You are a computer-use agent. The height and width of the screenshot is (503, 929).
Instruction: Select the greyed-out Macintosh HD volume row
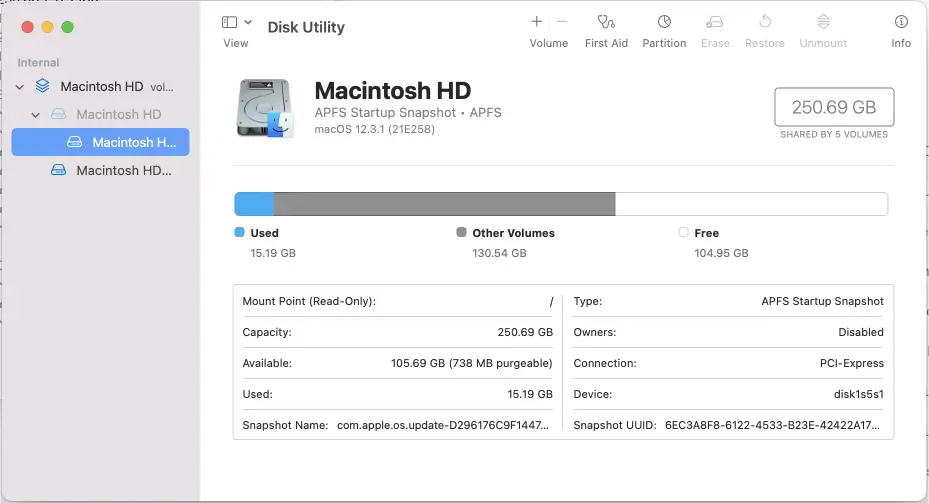(101, 114)
